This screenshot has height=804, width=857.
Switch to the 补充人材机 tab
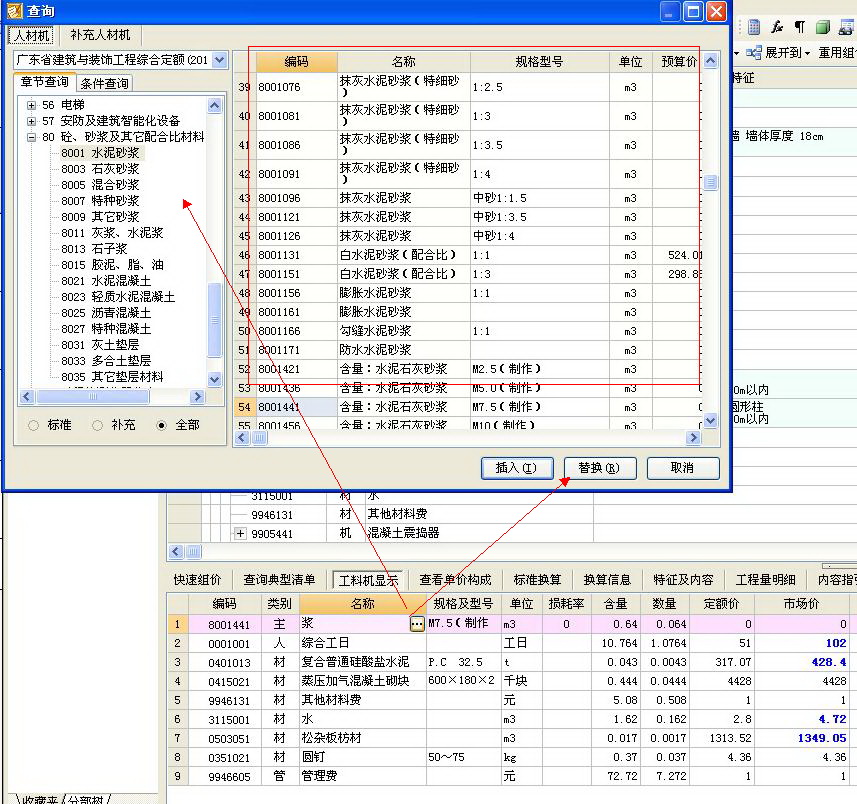100,35
